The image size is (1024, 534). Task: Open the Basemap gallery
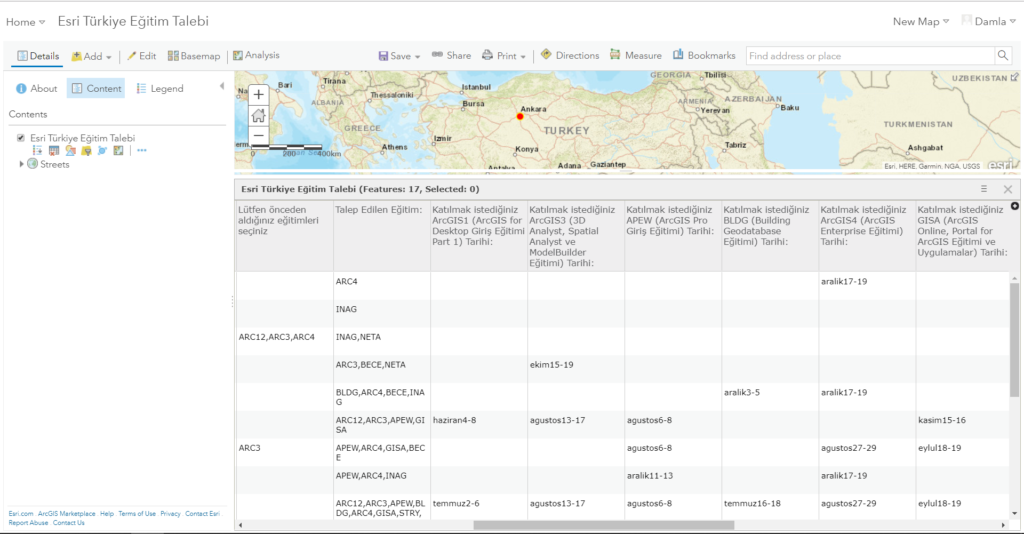click(194, 56)
